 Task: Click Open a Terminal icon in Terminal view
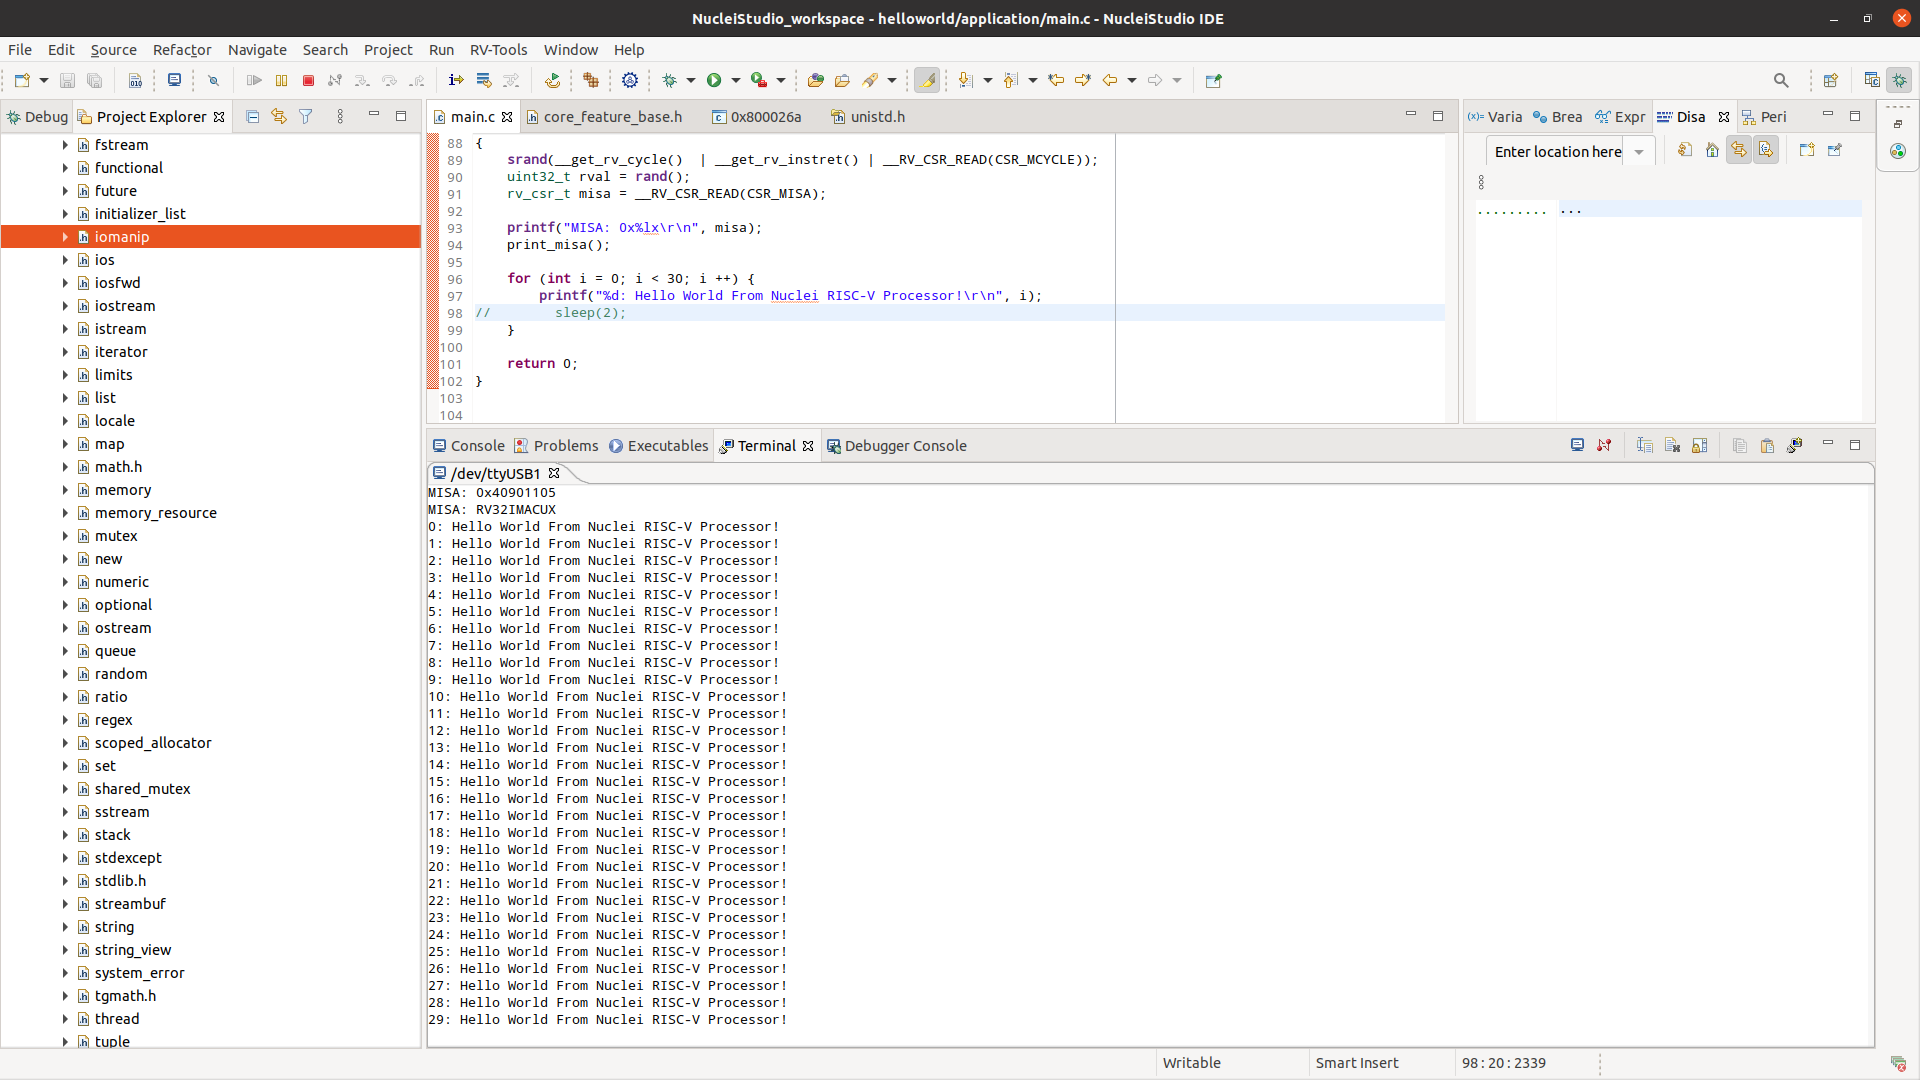pos(1577,445)
